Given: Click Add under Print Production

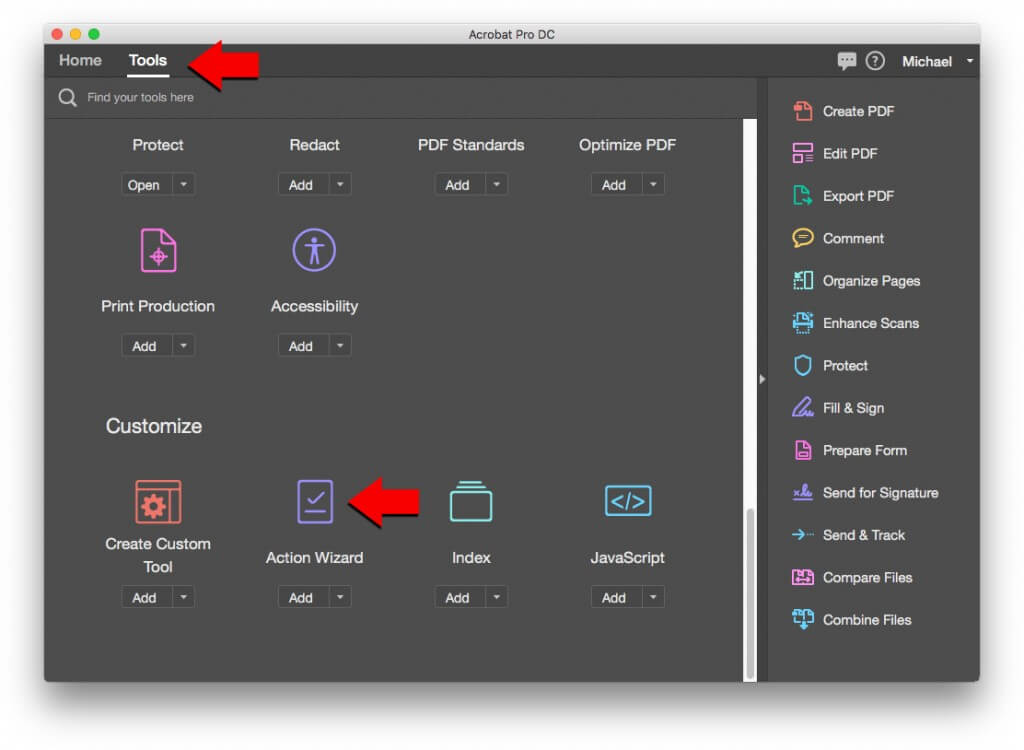Looking at the screenshot, I should (x=146, y=346).
